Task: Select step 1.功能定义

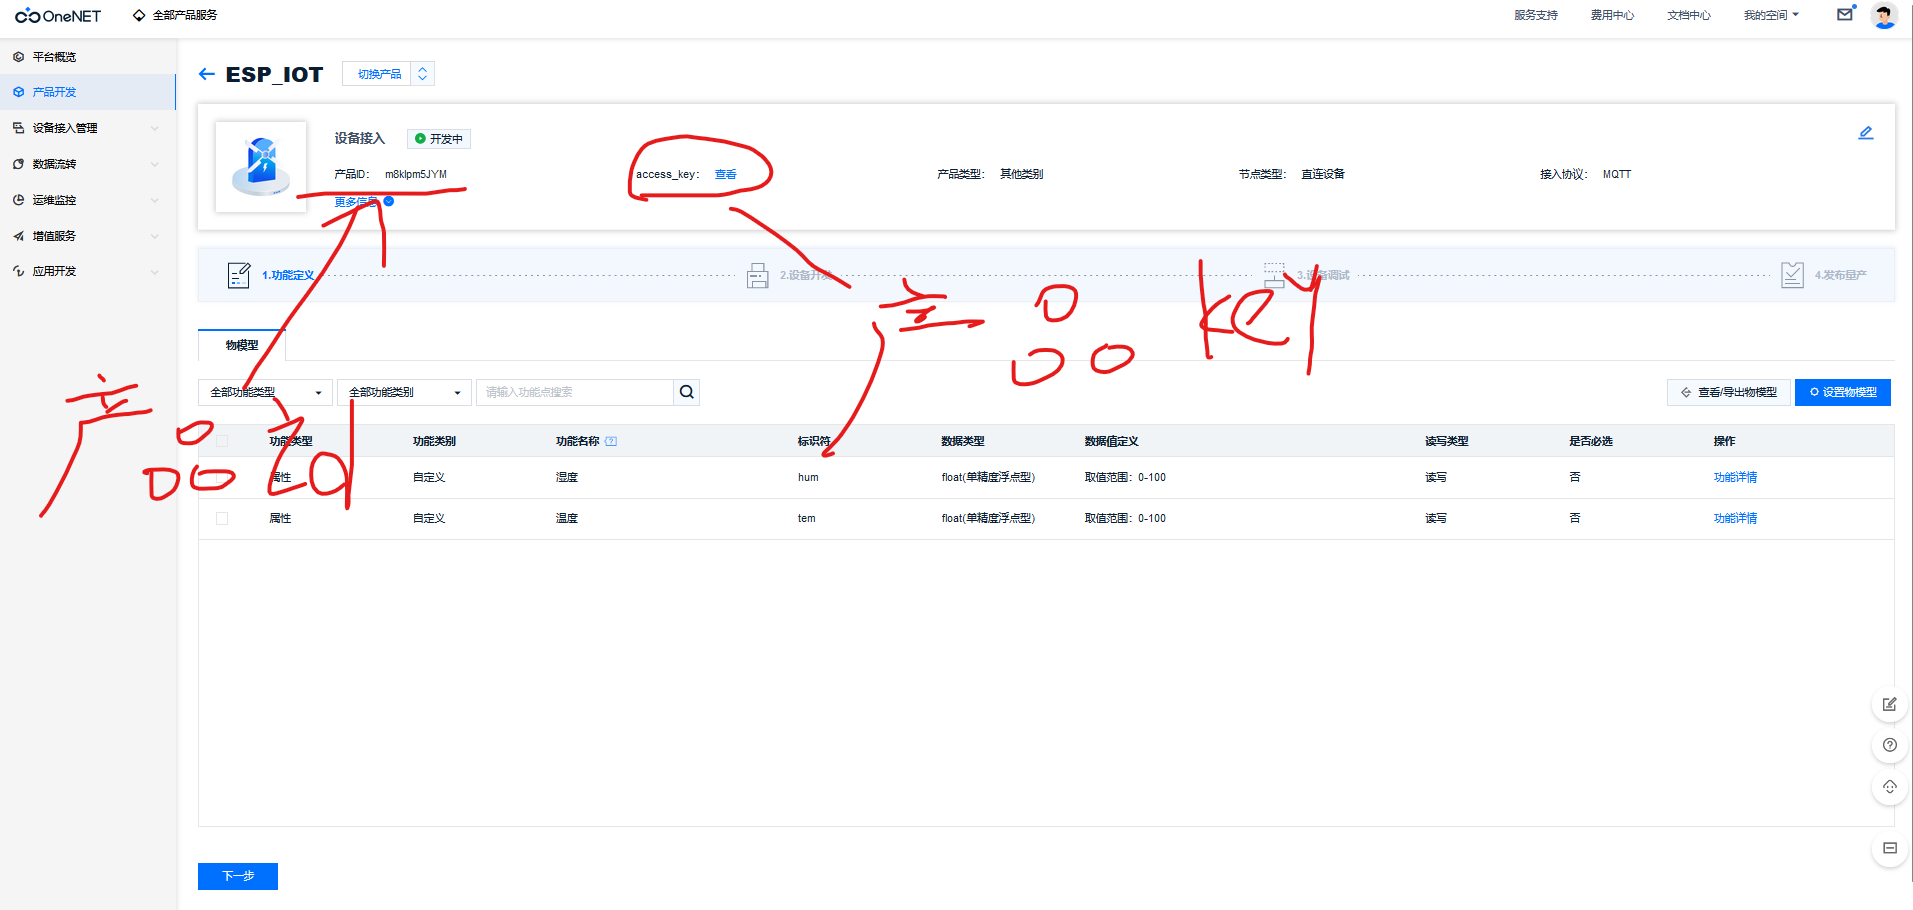Action: [288, 275]
